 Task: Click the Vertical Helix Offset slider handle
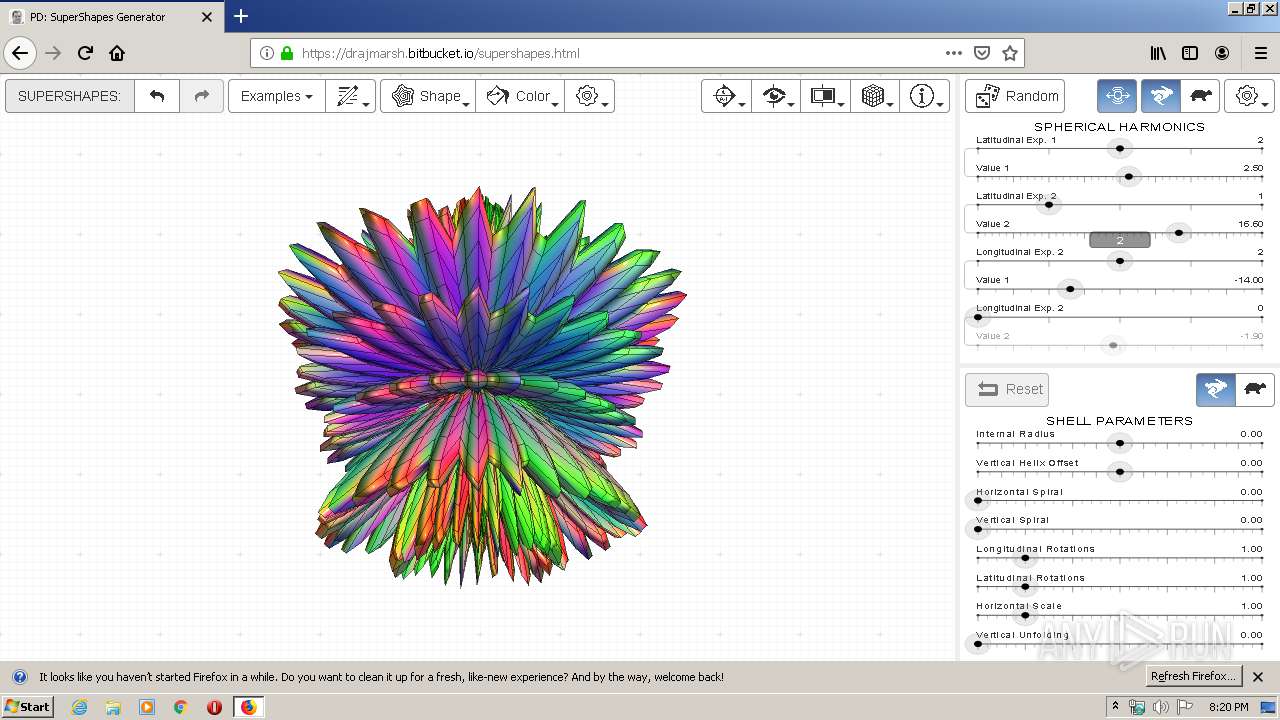[x=1120, y=472]
